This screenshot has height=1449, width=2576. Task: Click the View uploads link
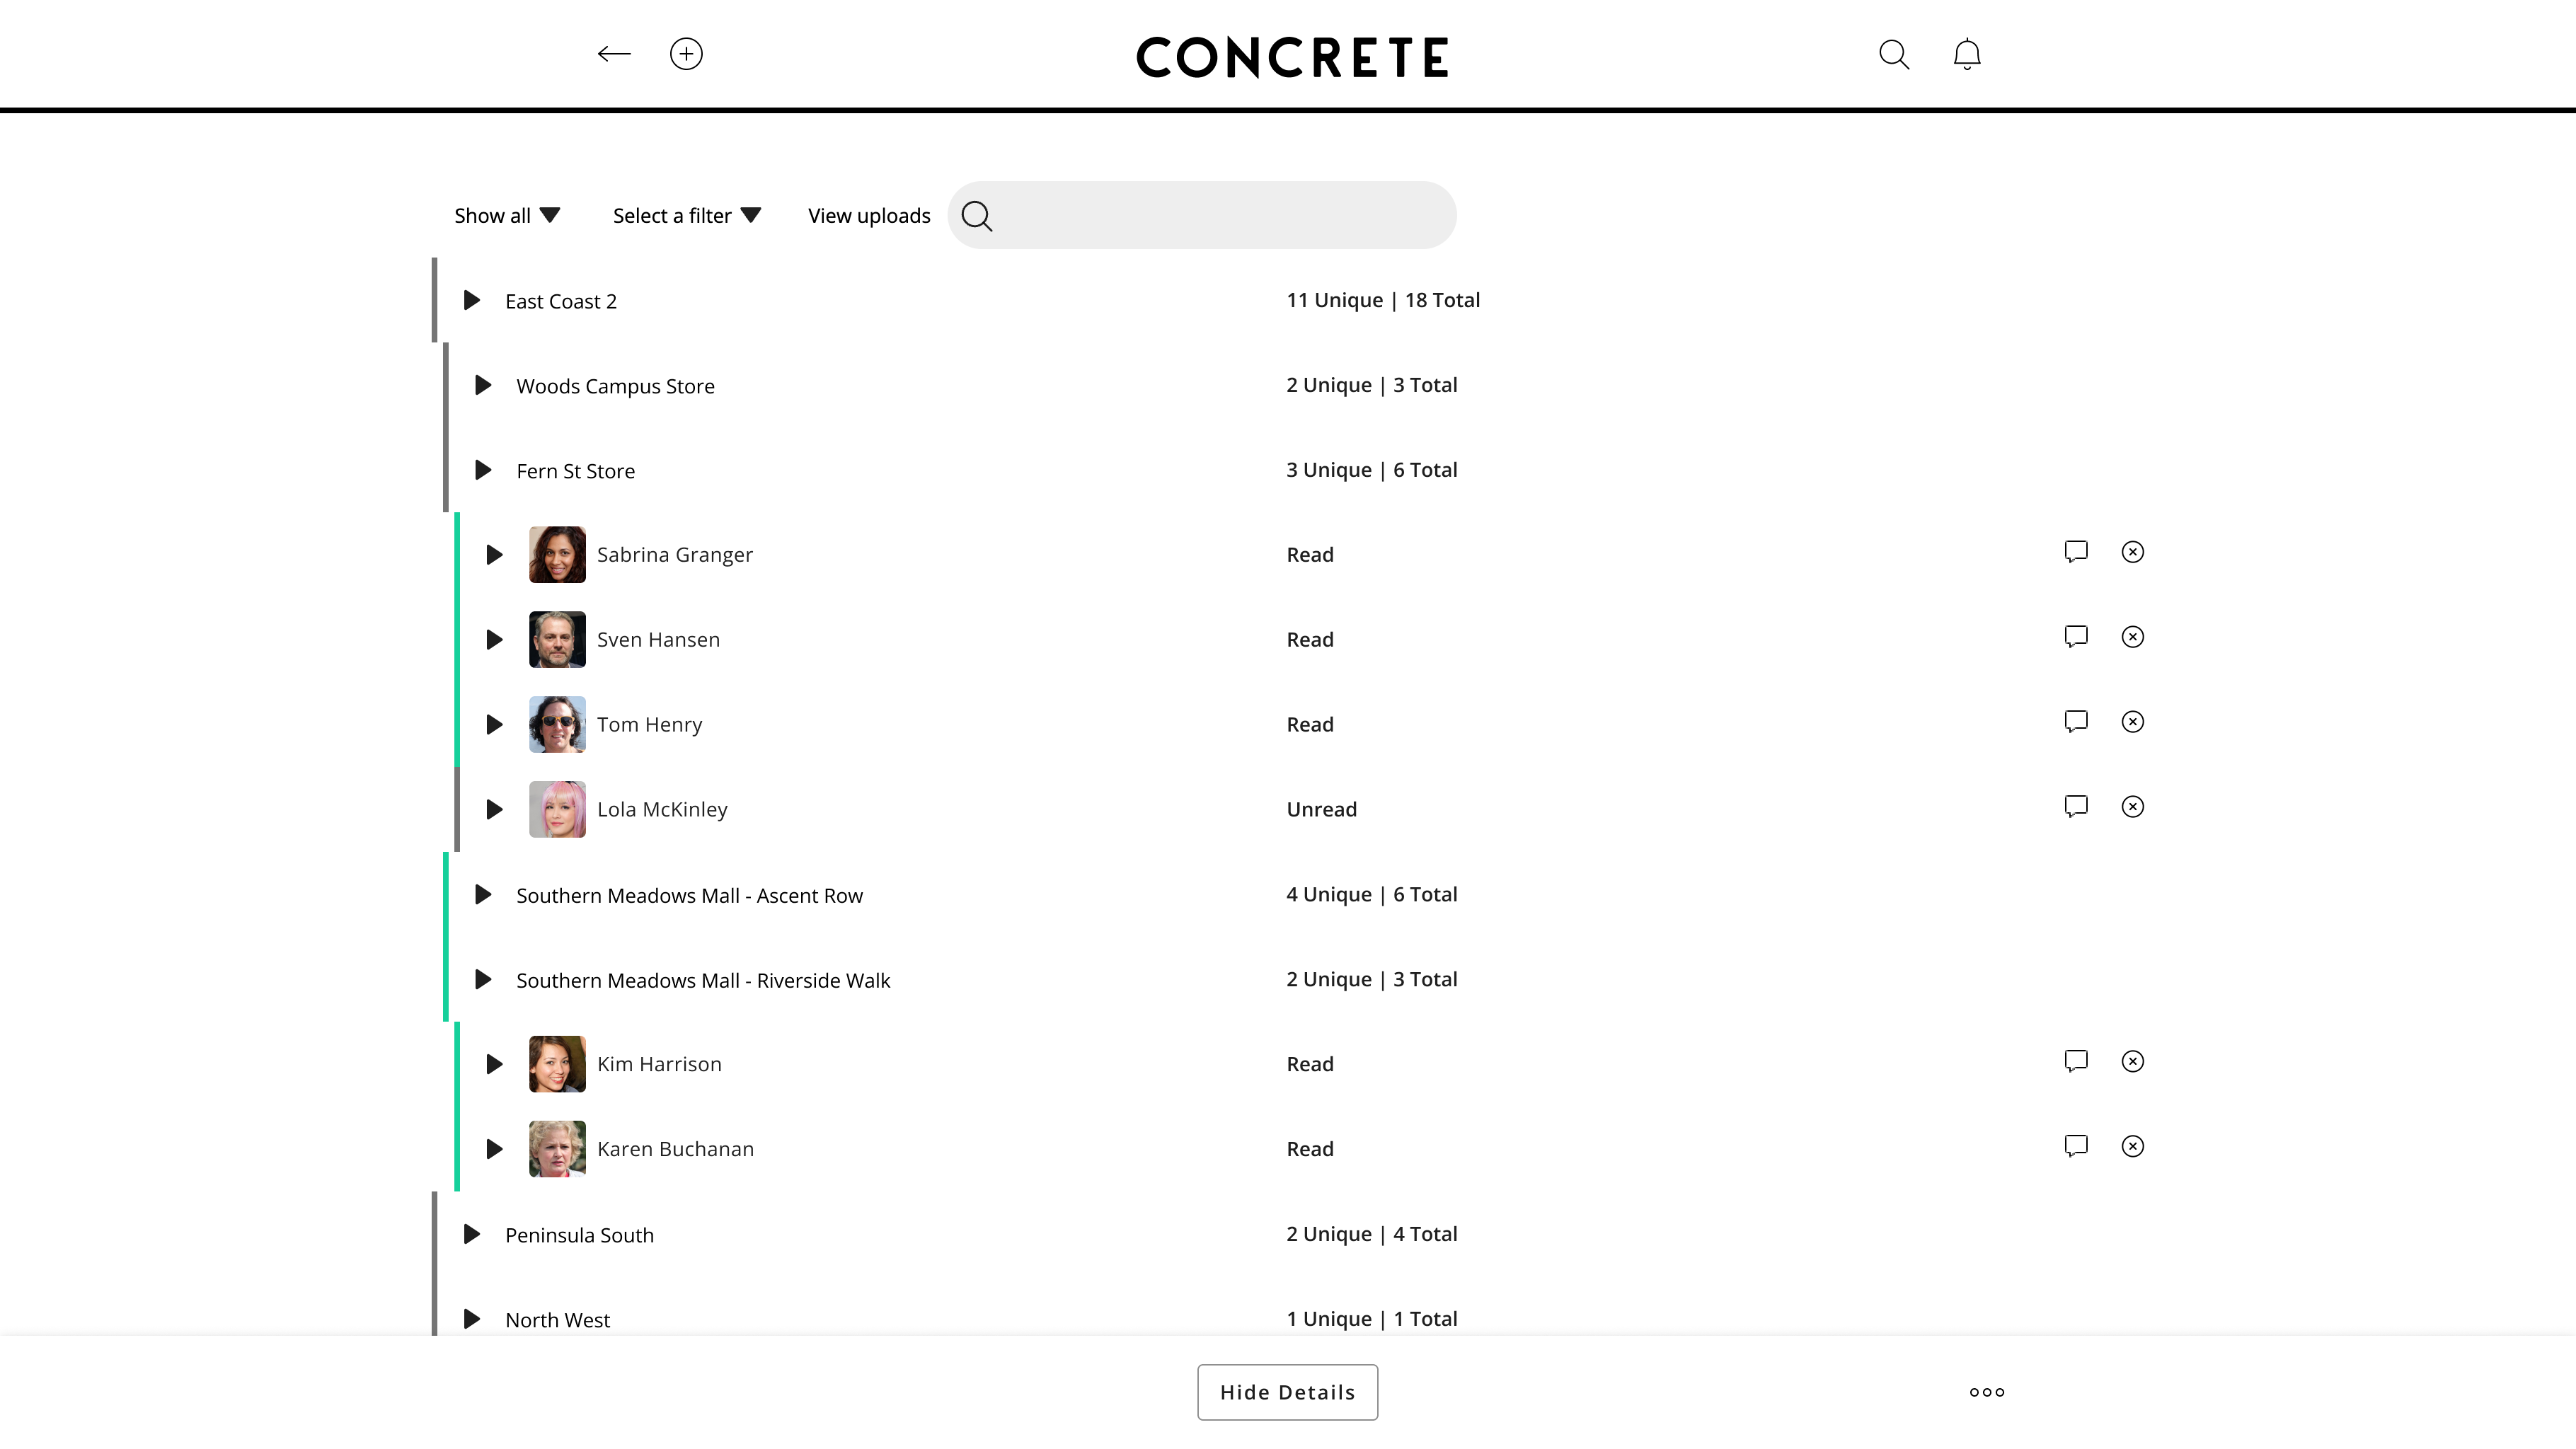point(869,216)
